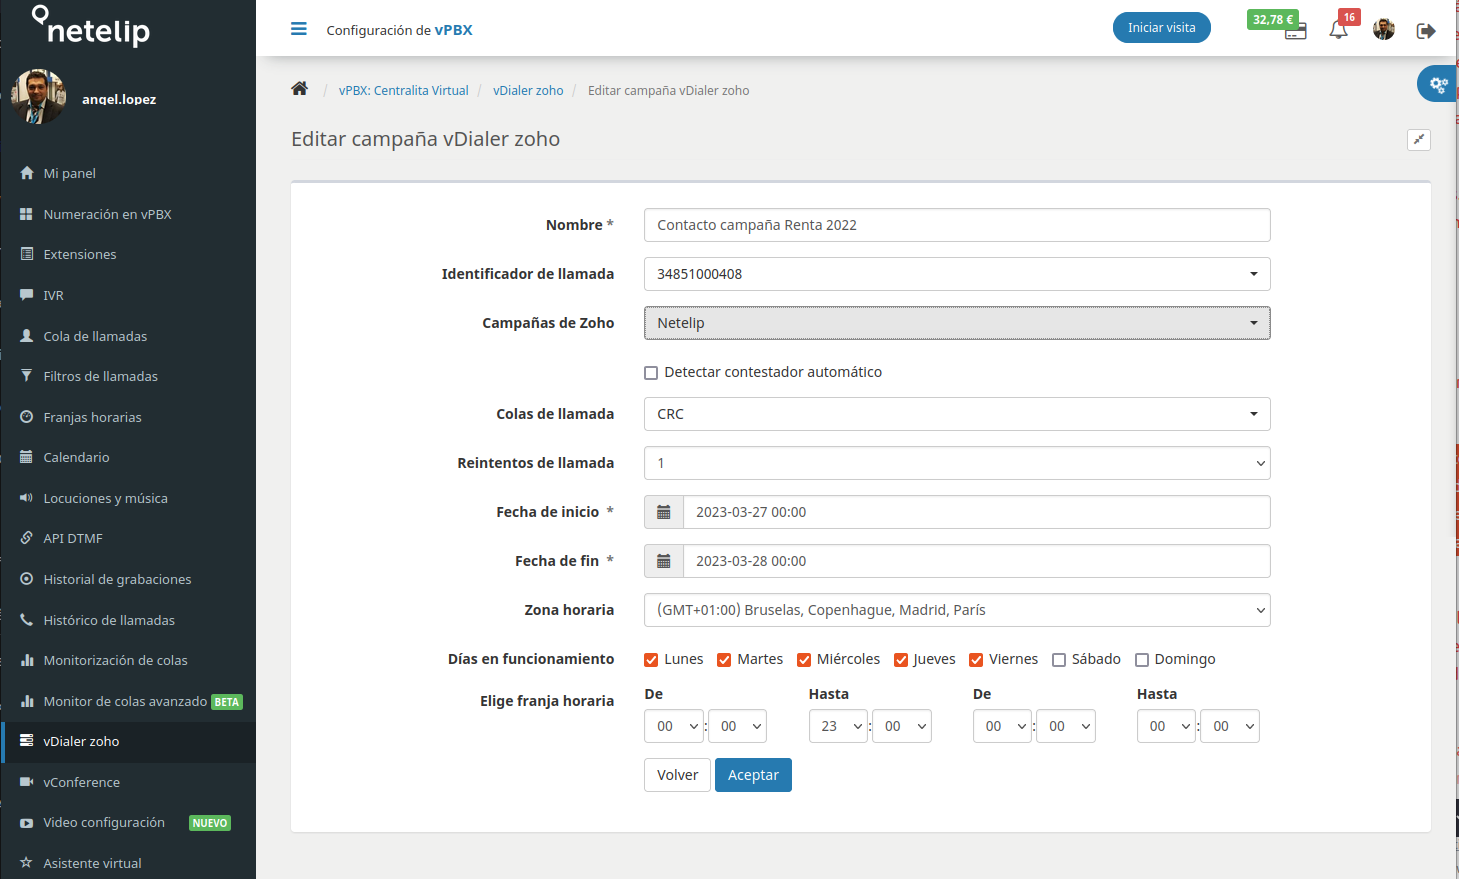1459x879 pixels.
Task: Uncheck the Miércoles day checkbox
Action: point(804,660)
